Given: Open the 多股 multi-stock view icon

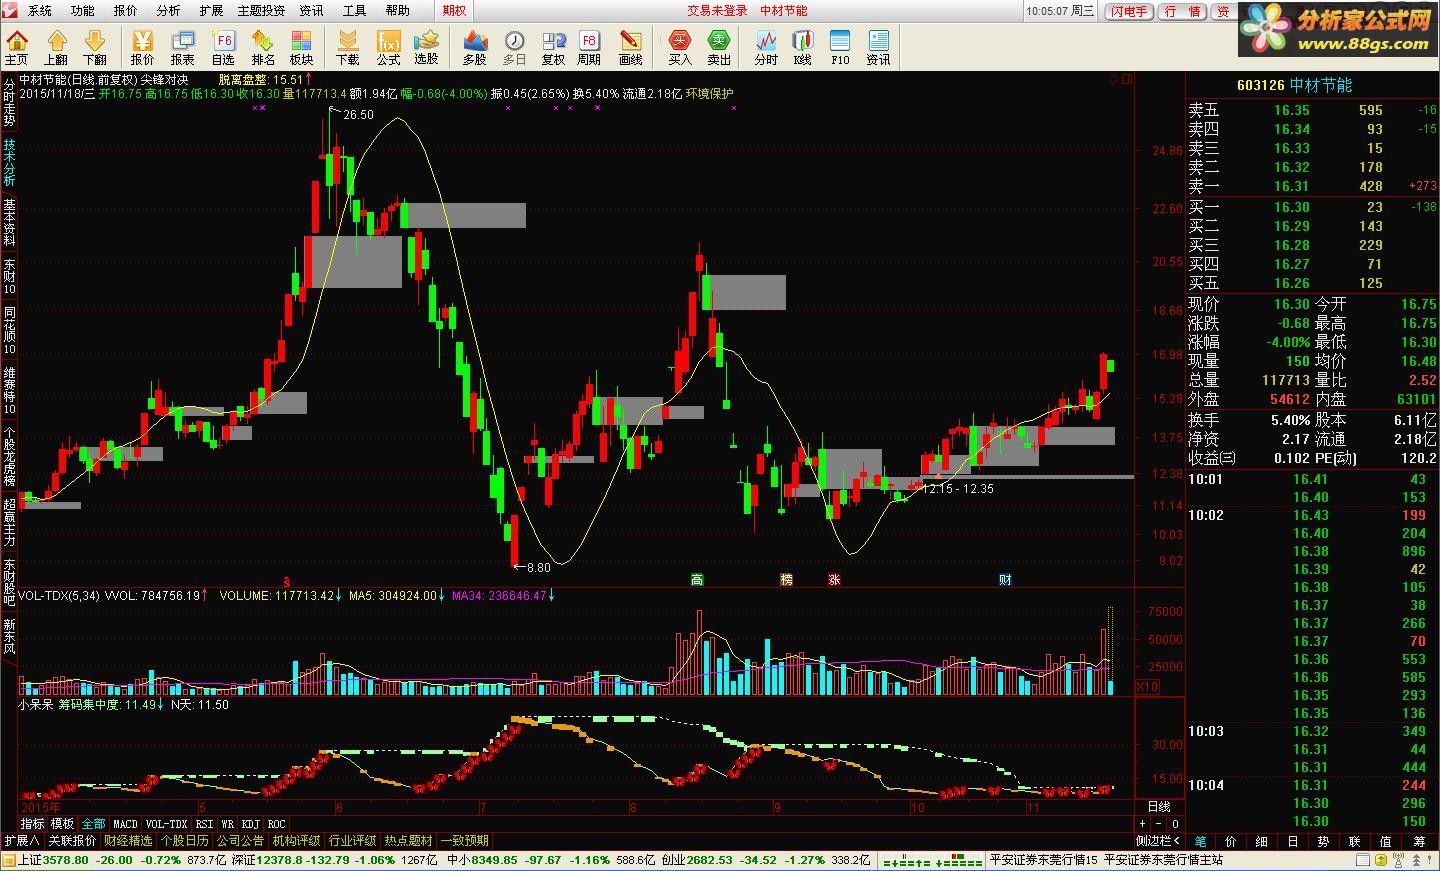Looking at the screenshot, I should tap(474, 47).
